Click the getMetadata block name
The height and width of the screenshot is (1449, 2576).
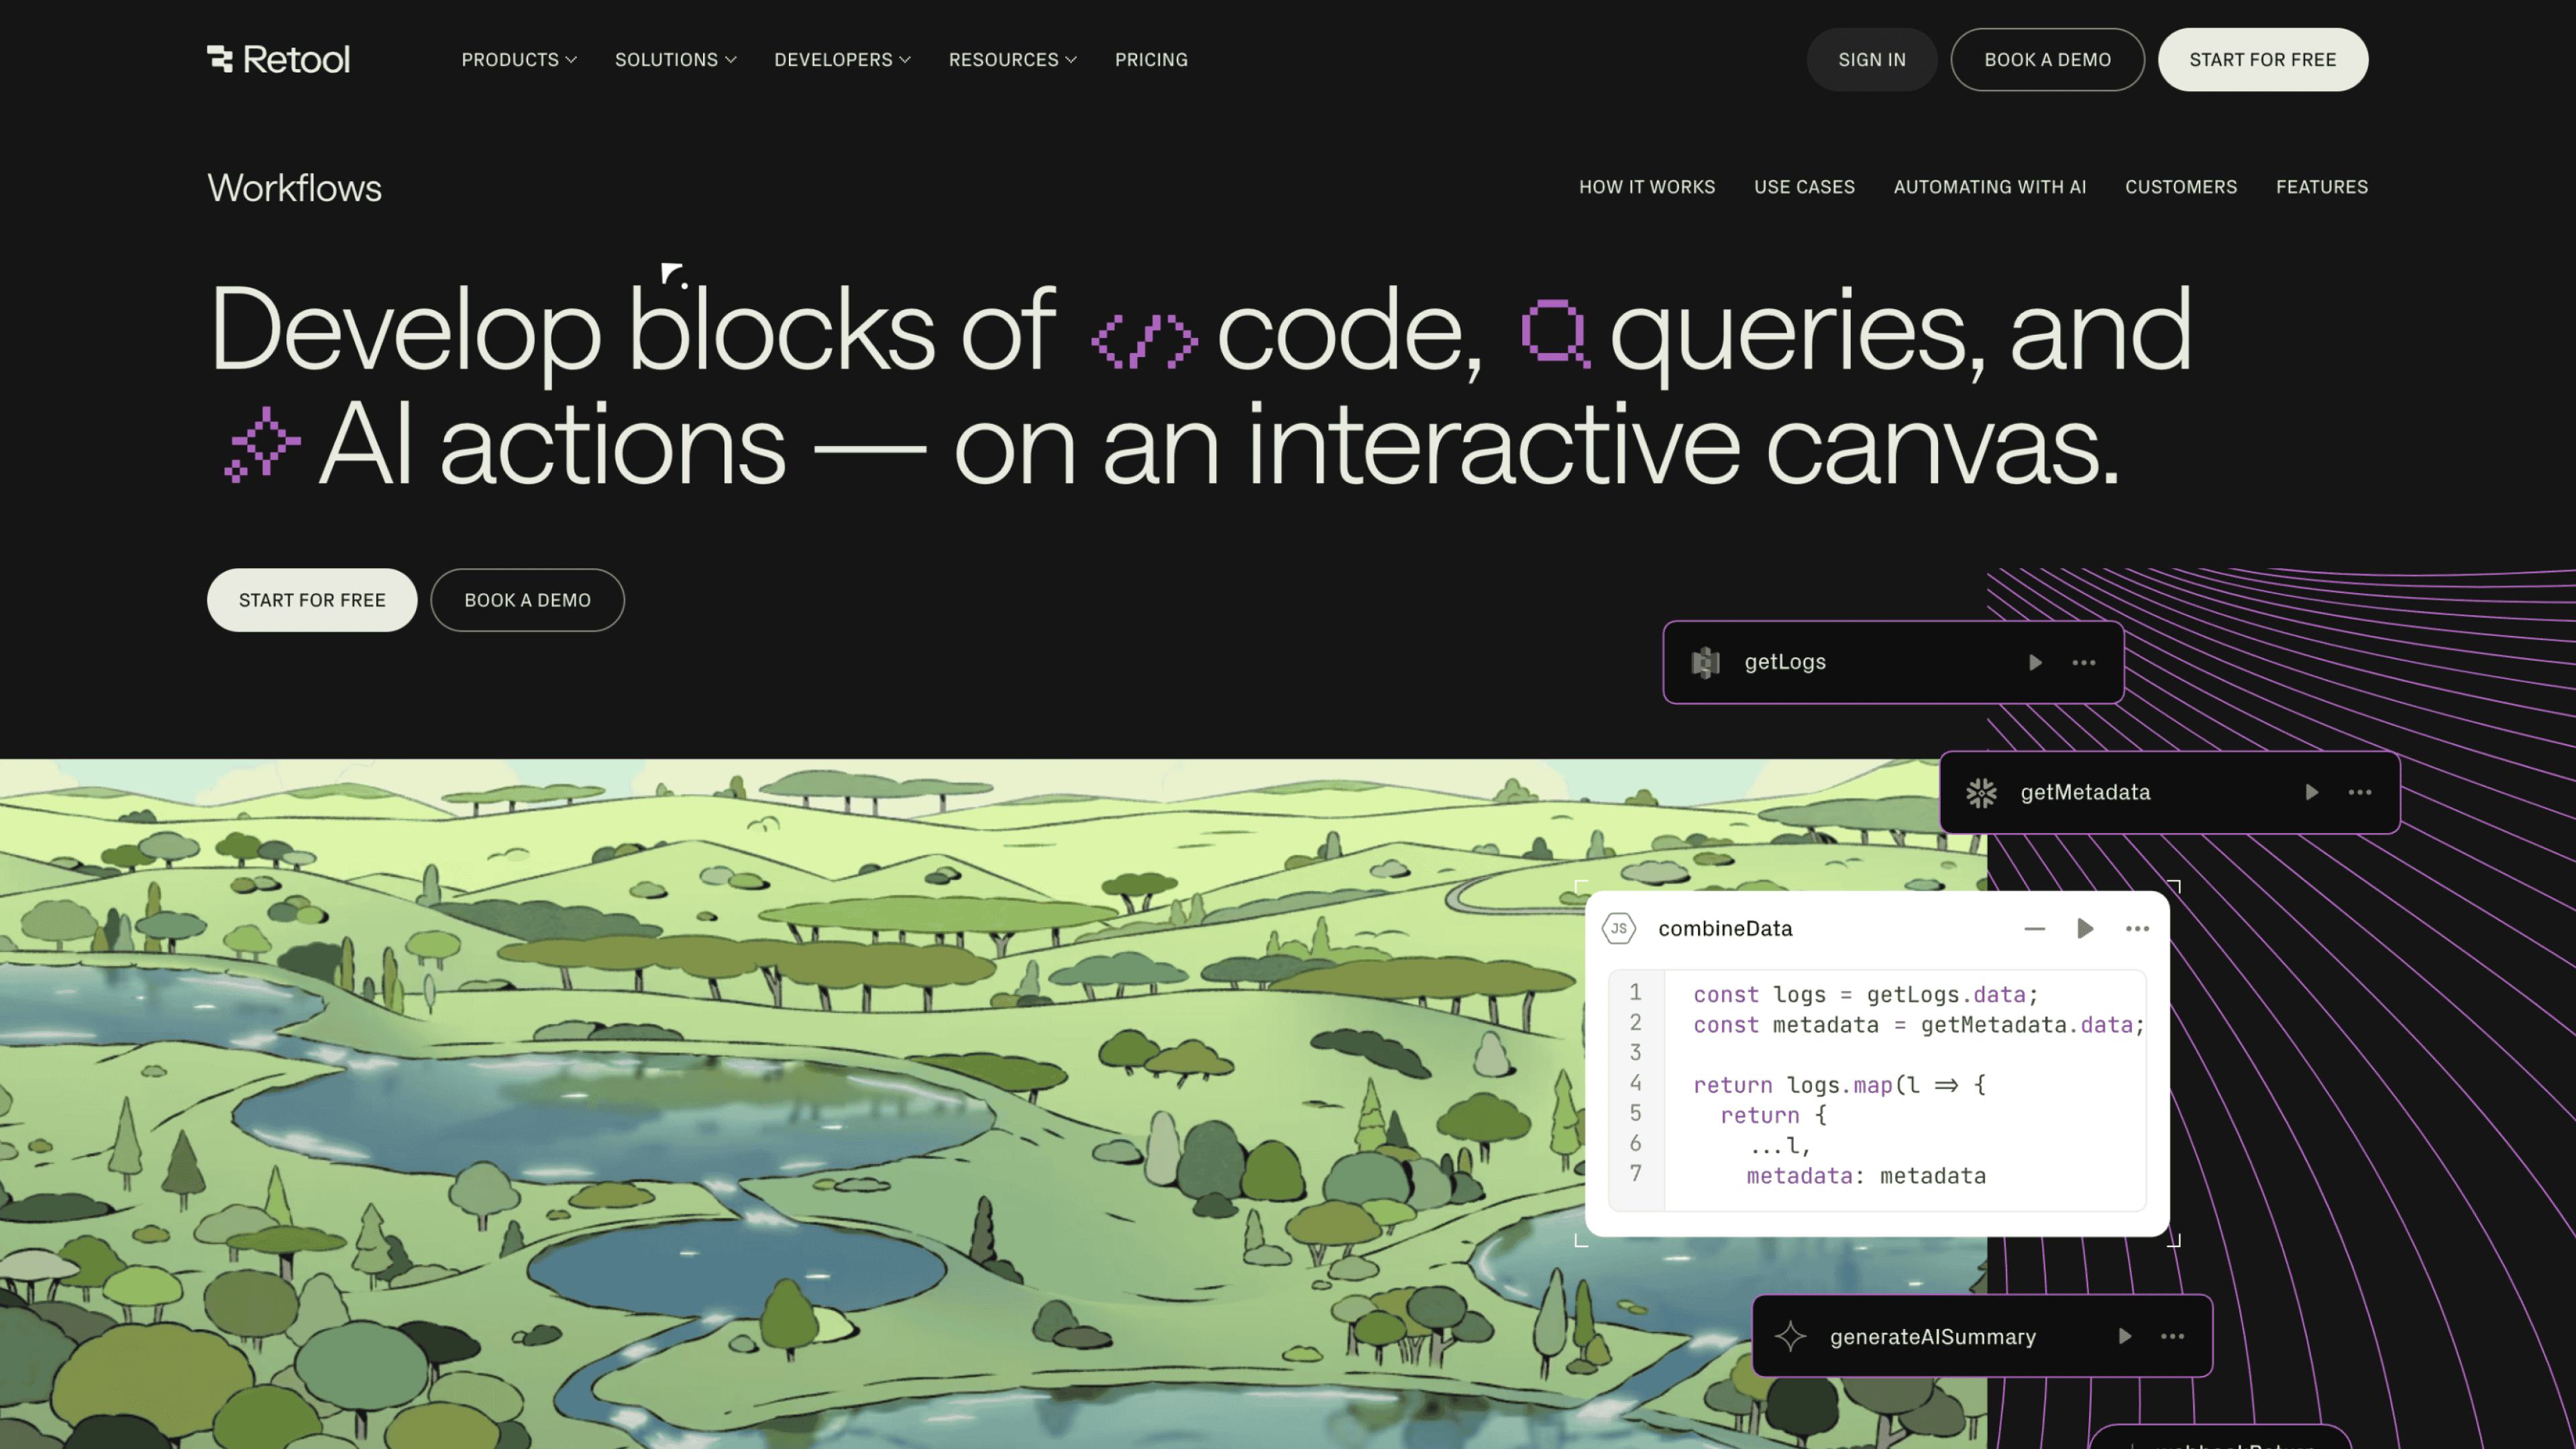(x=2085, y=792)
